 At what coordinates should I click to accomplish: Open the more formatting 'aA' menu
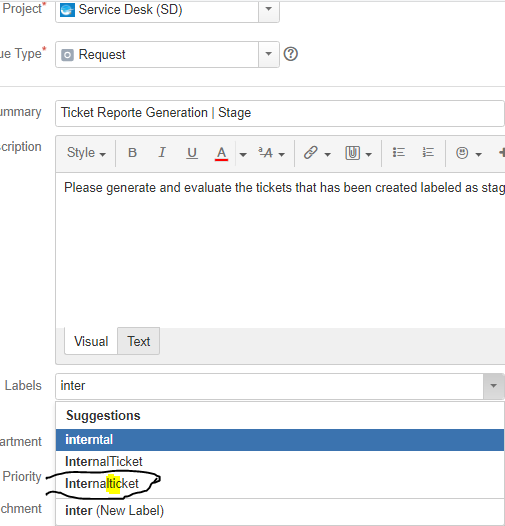(271, 153)
